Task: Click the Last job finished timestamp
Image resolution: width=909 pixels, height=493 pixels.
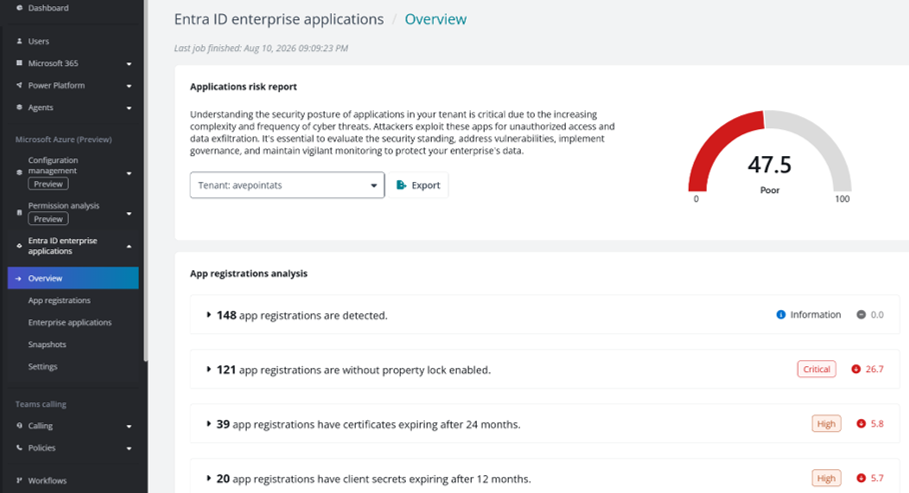Action: (261, 48)
